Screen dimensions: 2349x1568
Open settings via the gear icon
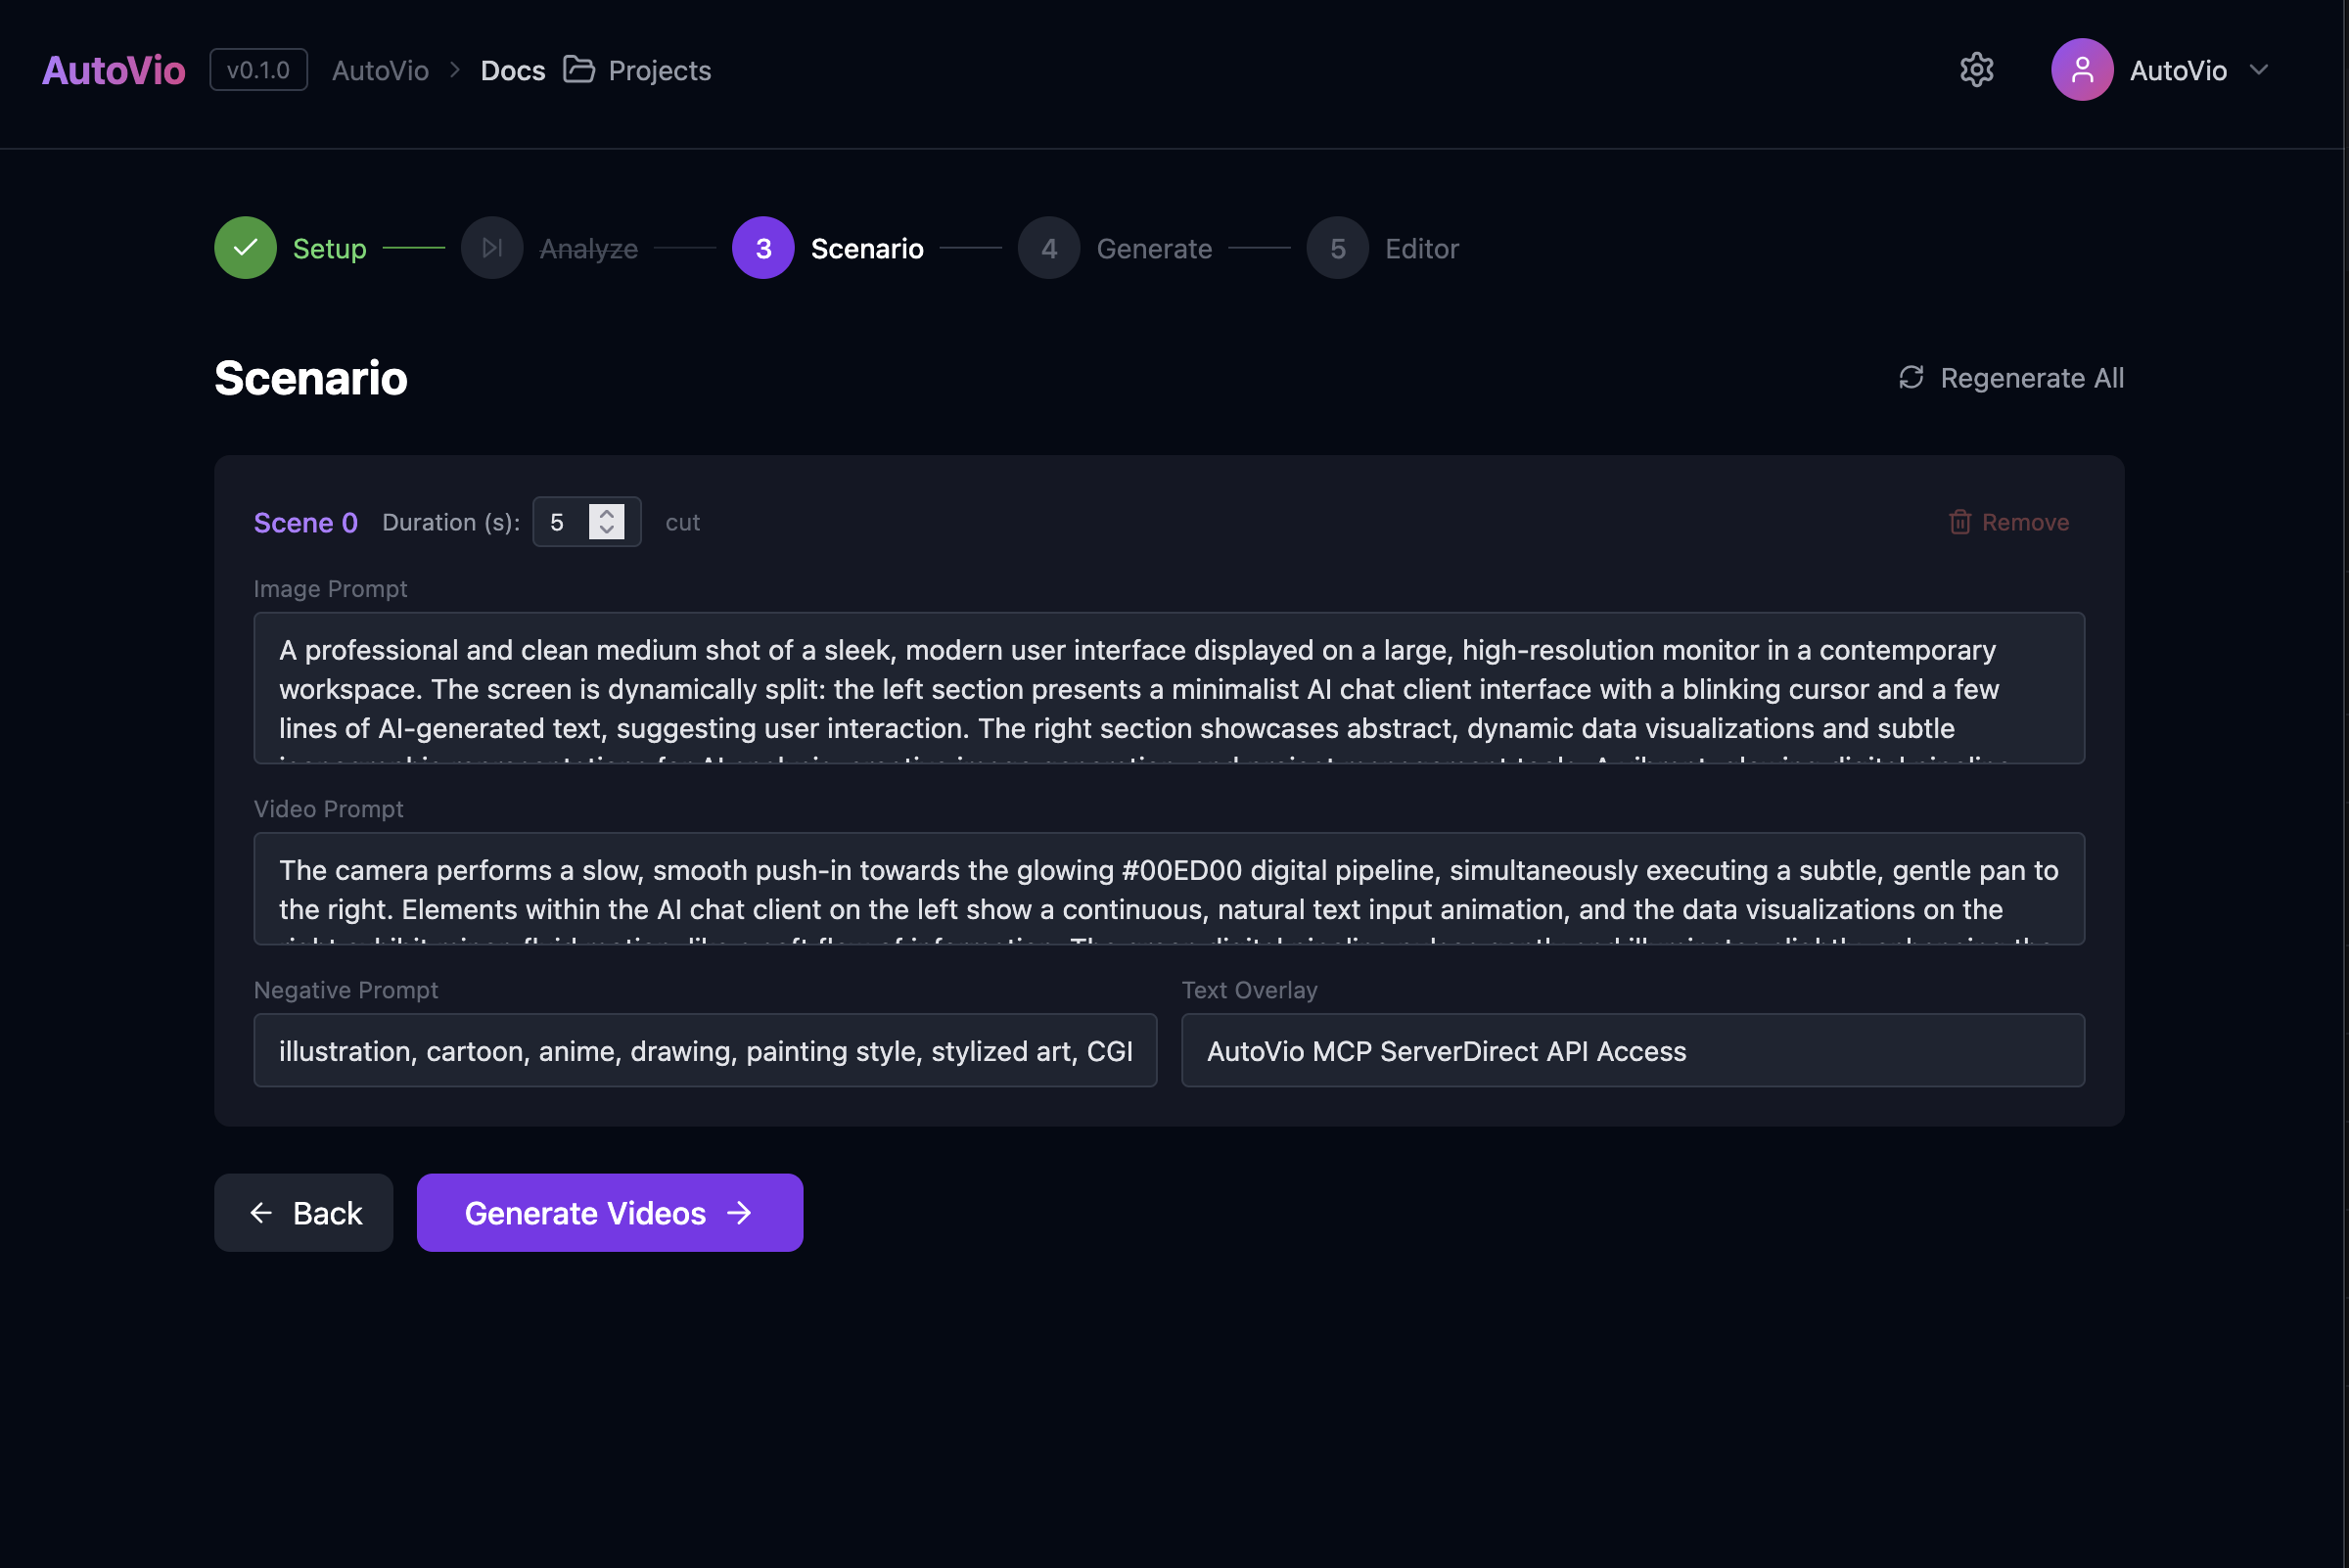(1976, 70)
